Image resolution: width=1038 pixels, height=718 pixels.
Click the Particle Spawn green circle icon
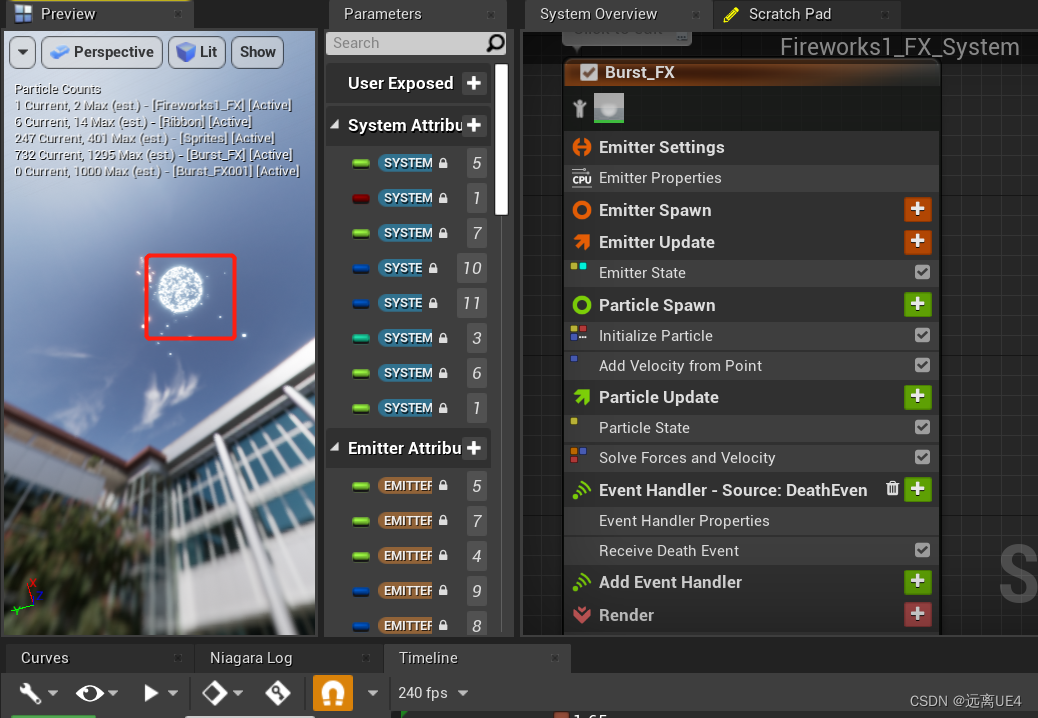582,305
